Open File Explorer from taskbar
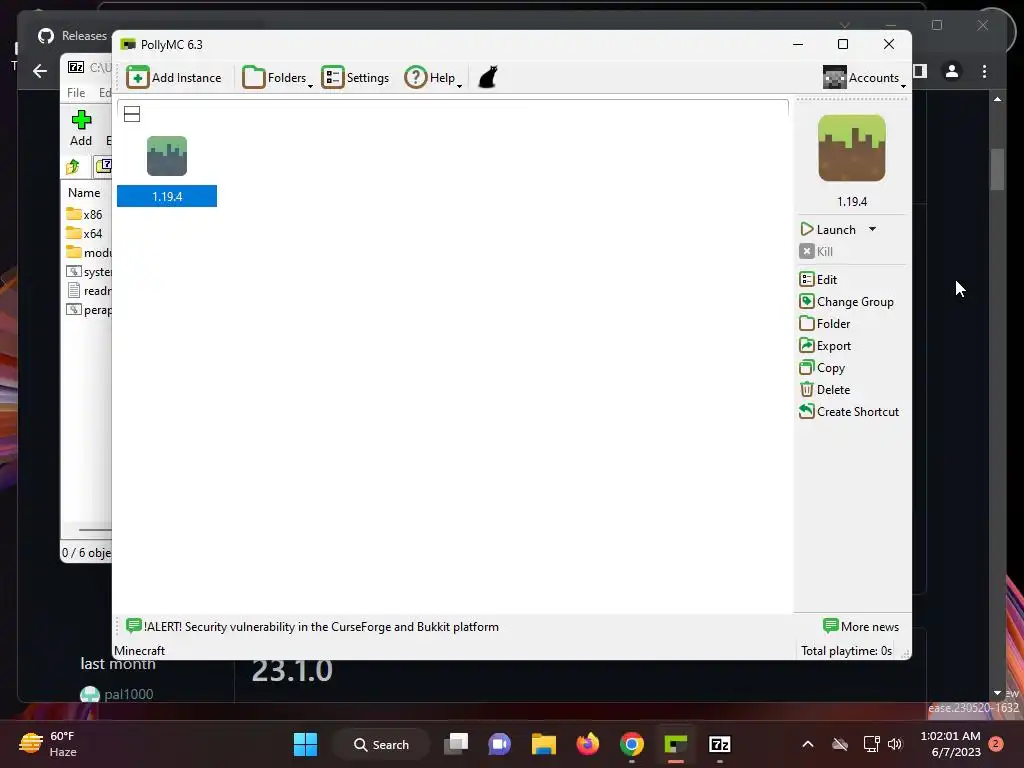This screenshot has width=1024, height=768. 543,744
